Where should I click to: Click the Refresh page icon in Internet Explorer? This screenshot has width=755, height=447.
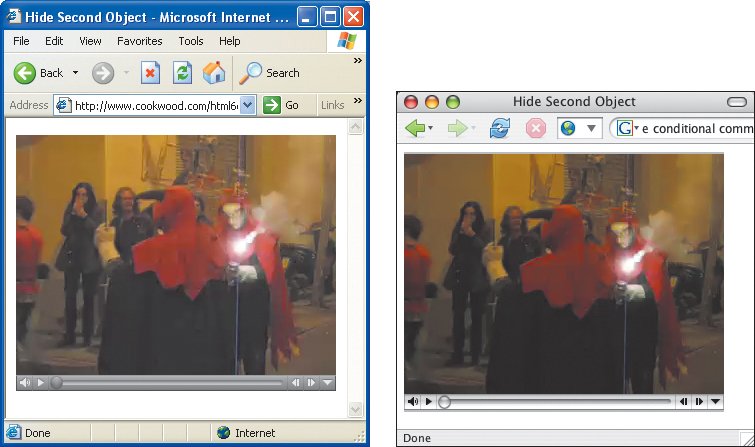pos(182,73)
